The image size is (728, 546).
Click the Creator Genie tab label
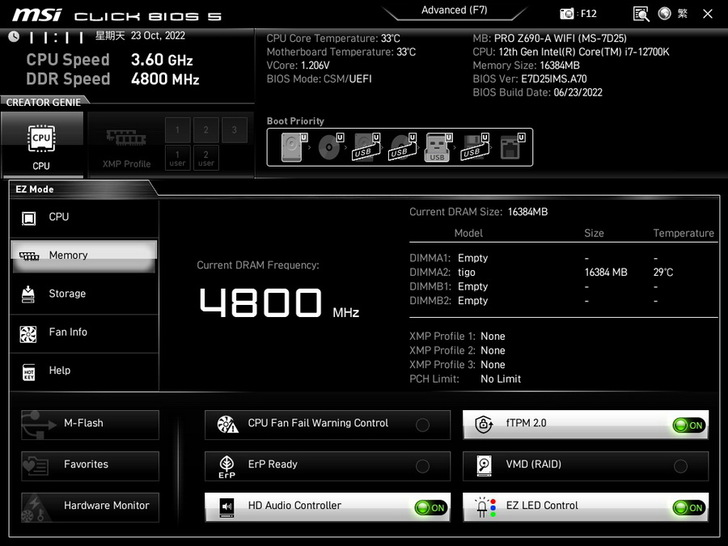pos(43,103)
